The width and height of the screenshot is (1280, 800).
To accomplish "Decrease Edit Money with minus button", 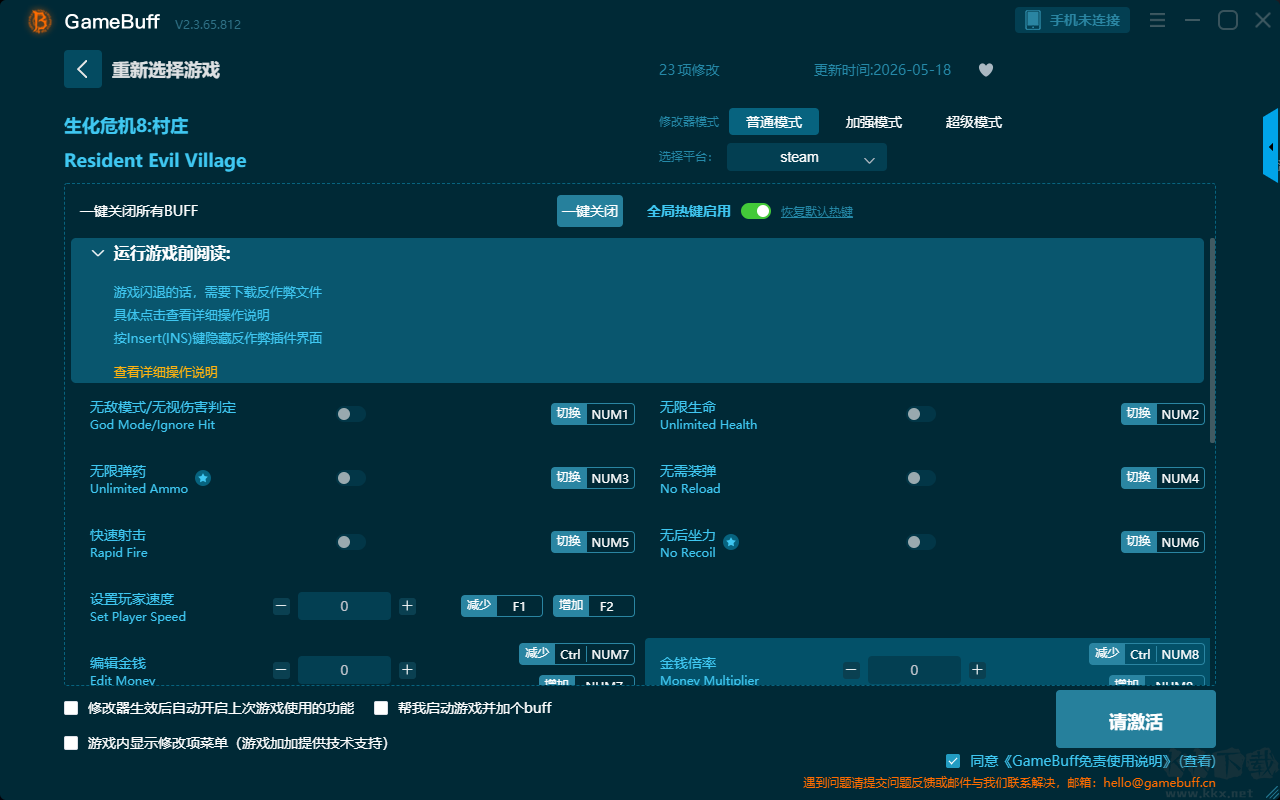I will point(282,670).
